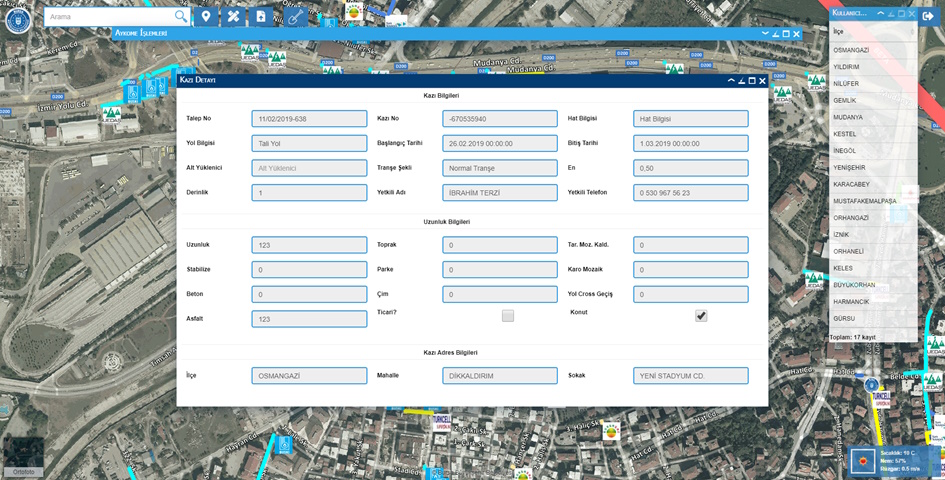Click the Arama search input field
Screen dimensions: 945x480
pos(110,17)
